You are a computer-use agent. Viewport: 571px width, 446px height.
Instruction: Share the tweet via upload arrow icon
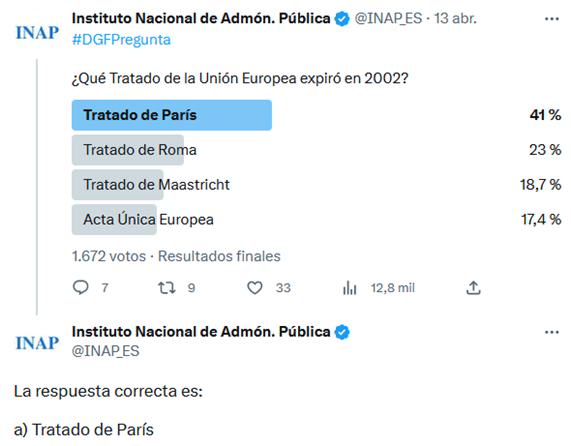click(473, 288)
